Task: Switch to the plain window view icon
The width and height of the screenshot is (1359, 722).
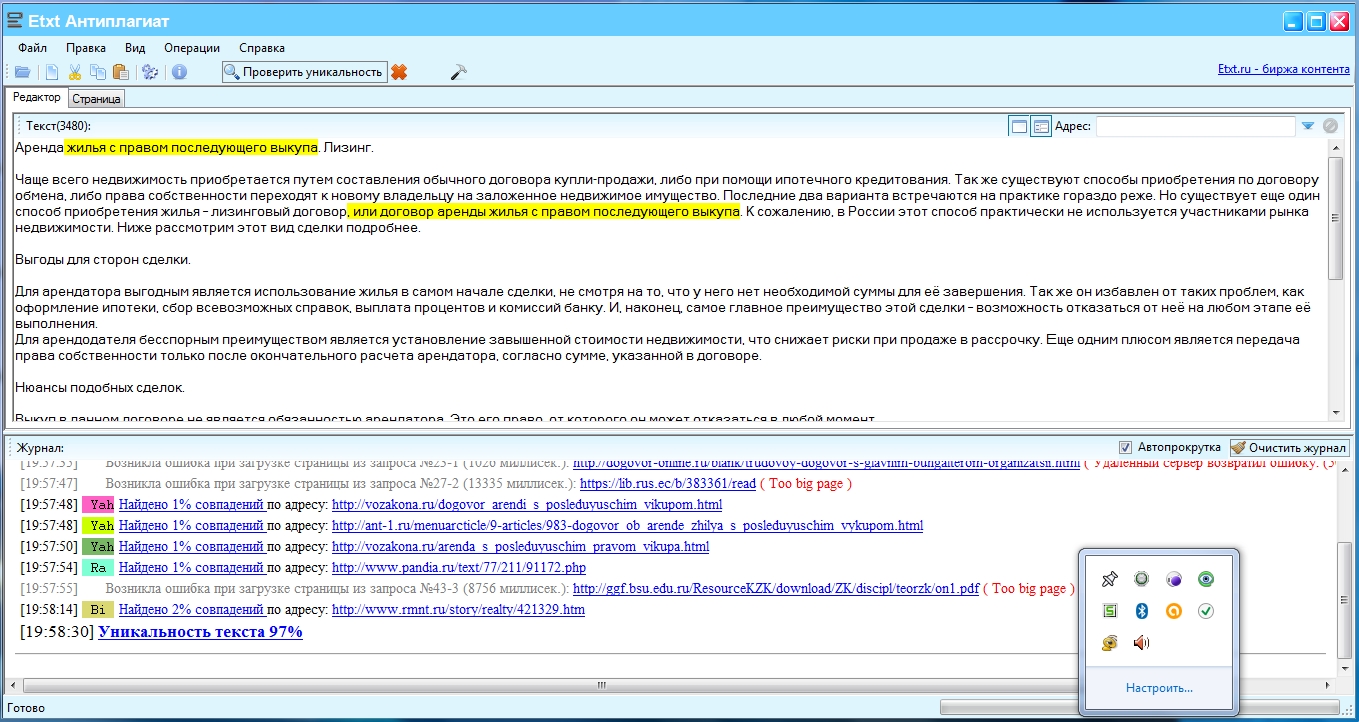Action: (1019, 126)
